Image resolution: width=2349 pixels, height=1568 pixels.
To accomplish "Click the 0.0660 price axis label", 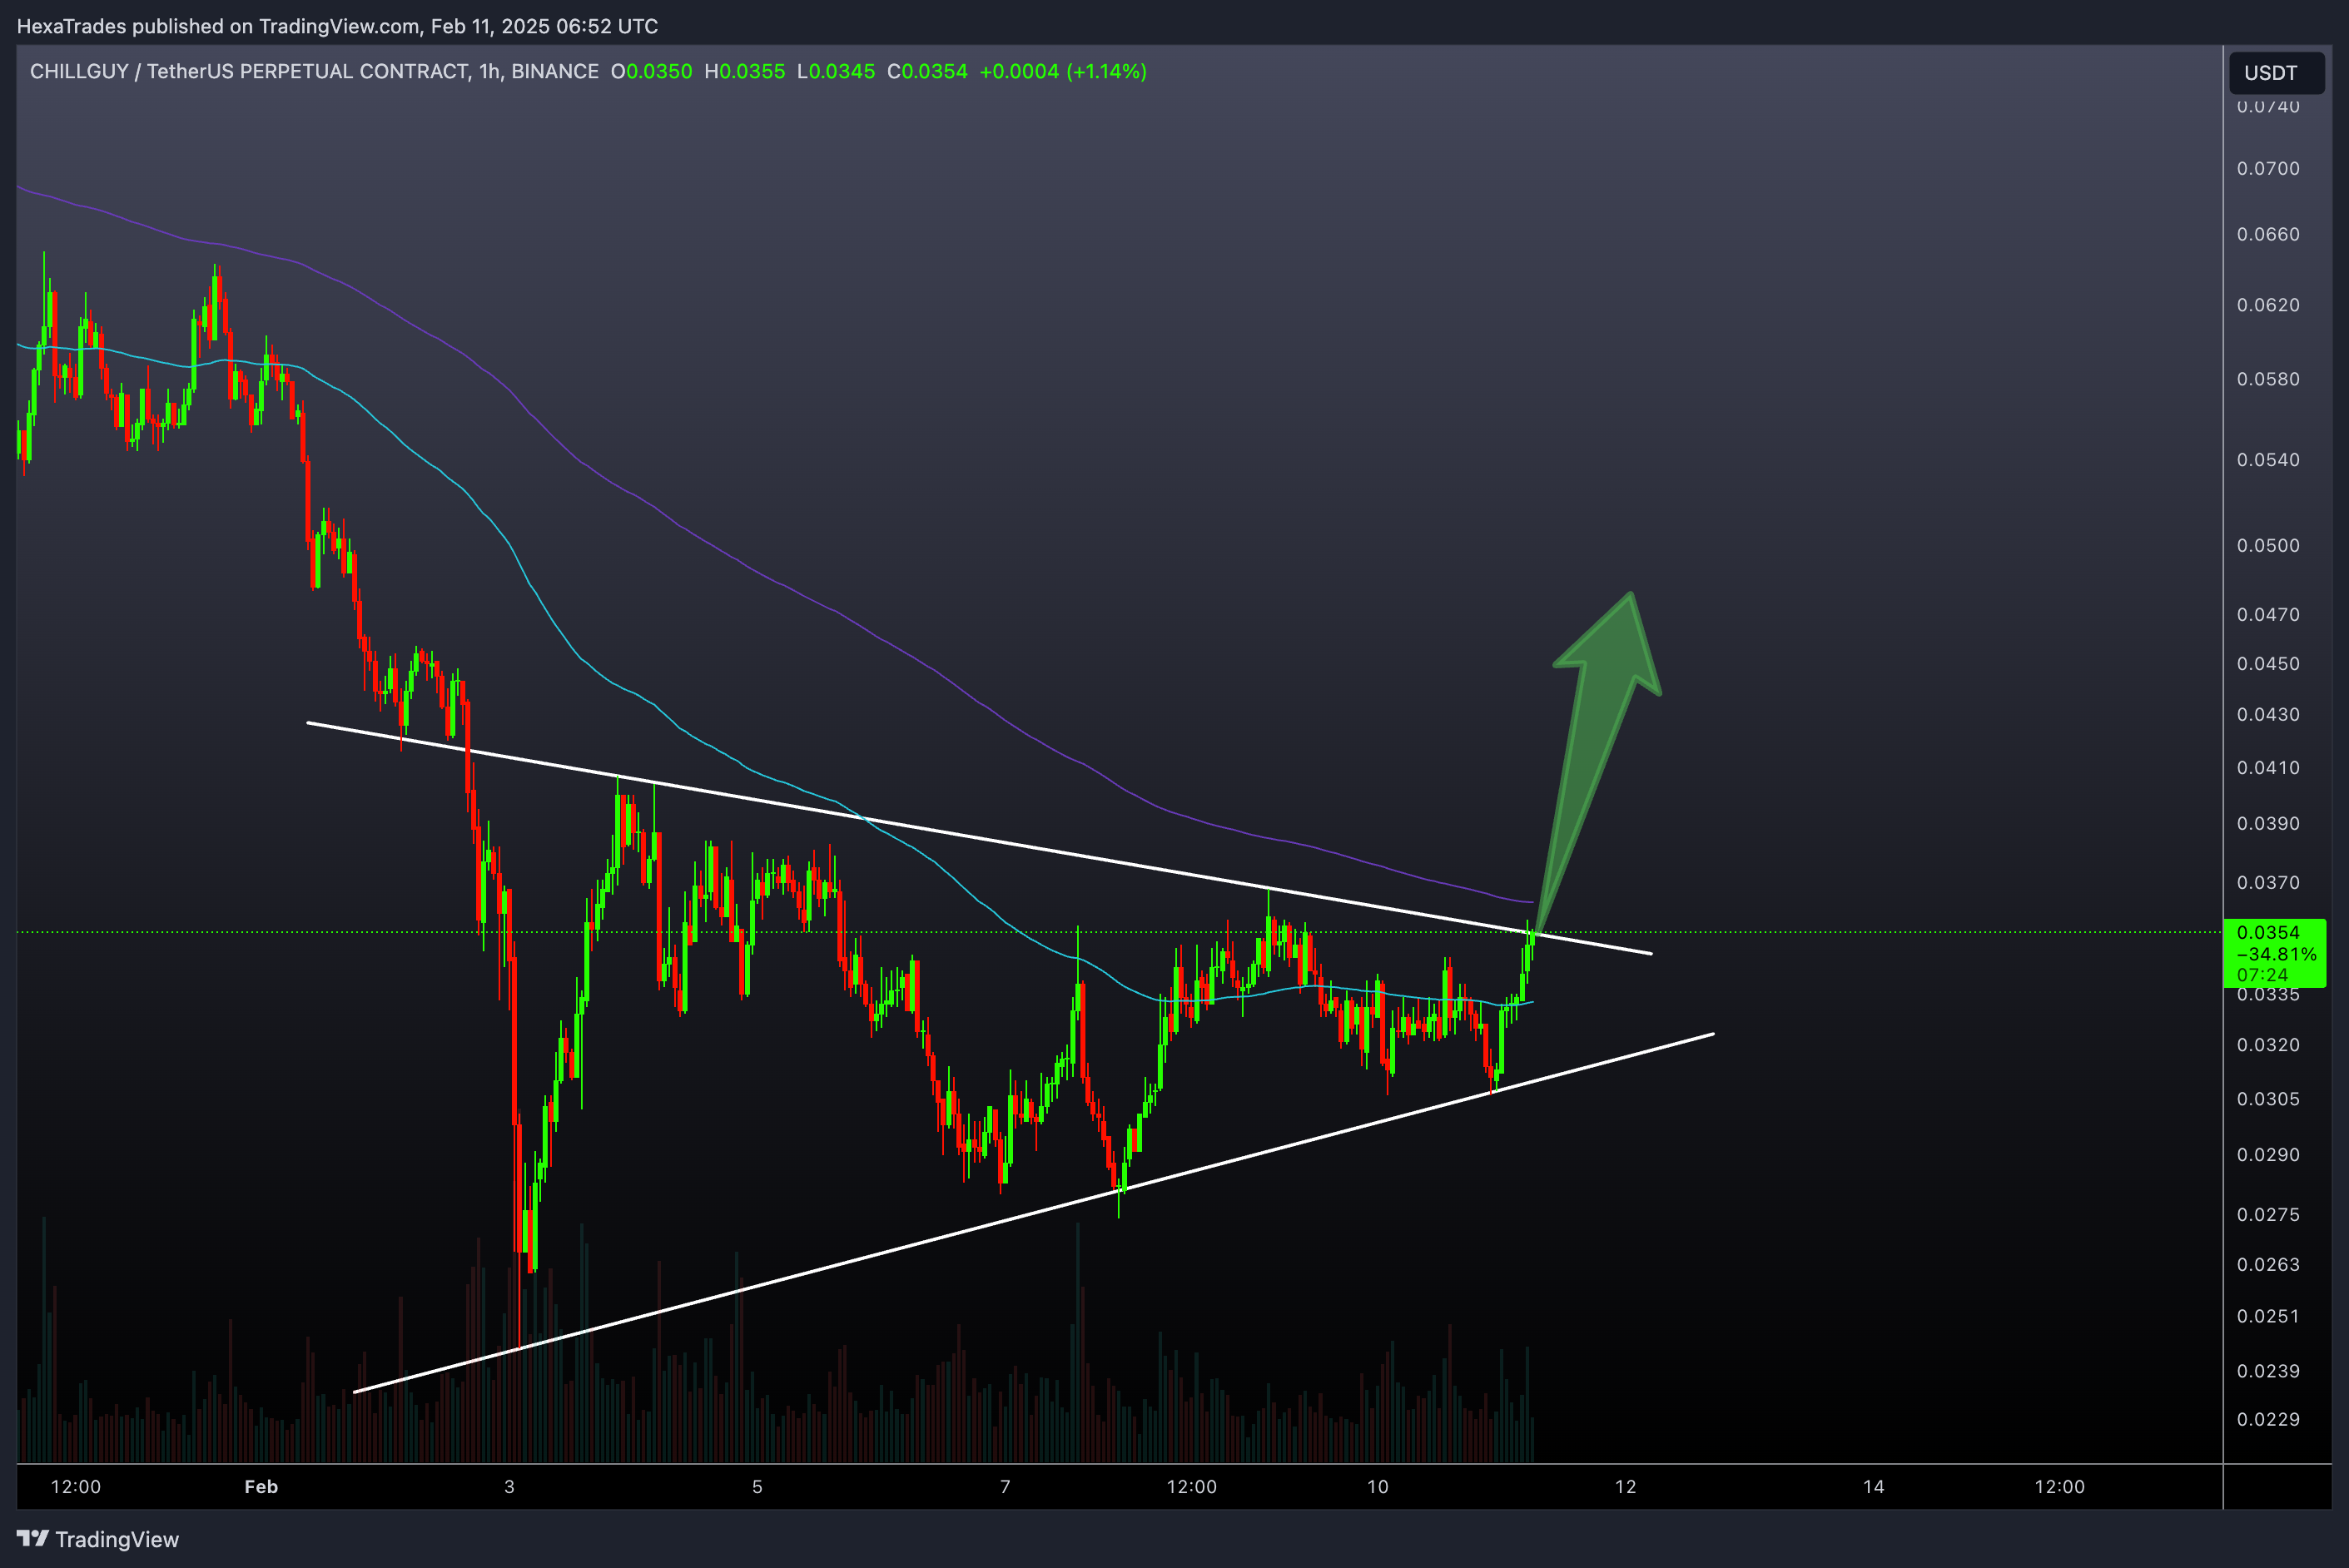I will click(2268, 234).
